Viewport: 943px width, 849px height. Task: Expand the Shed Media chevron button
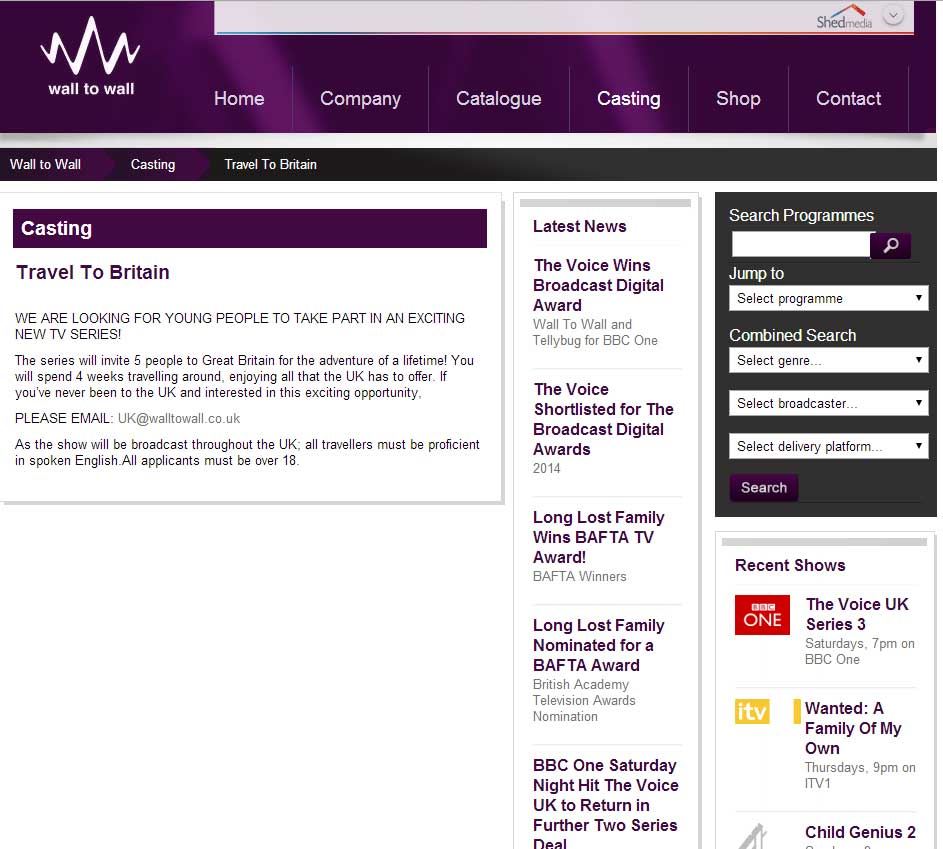pos(894,16)
